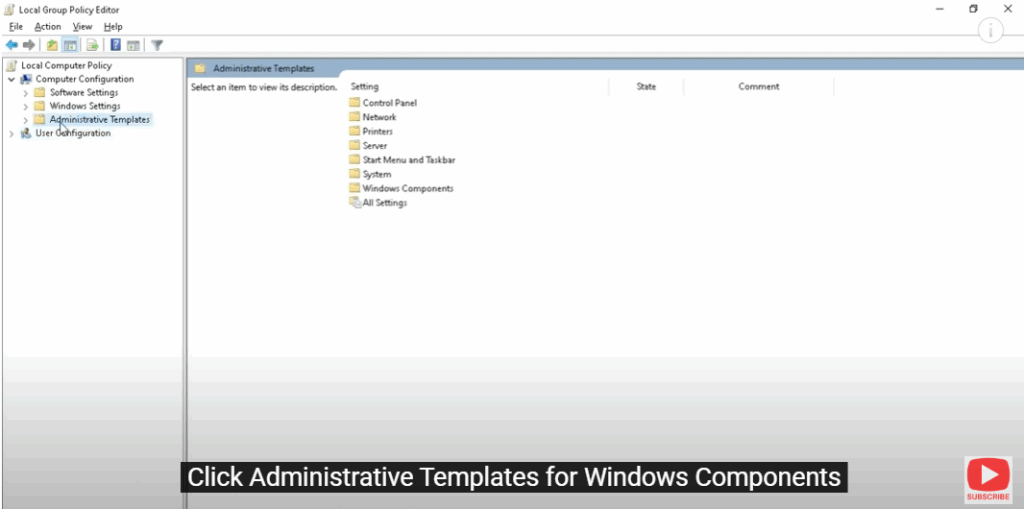Click the video info "i" circle icon
Viewport: 1024px width, 509px height.
tap(991, 31)
